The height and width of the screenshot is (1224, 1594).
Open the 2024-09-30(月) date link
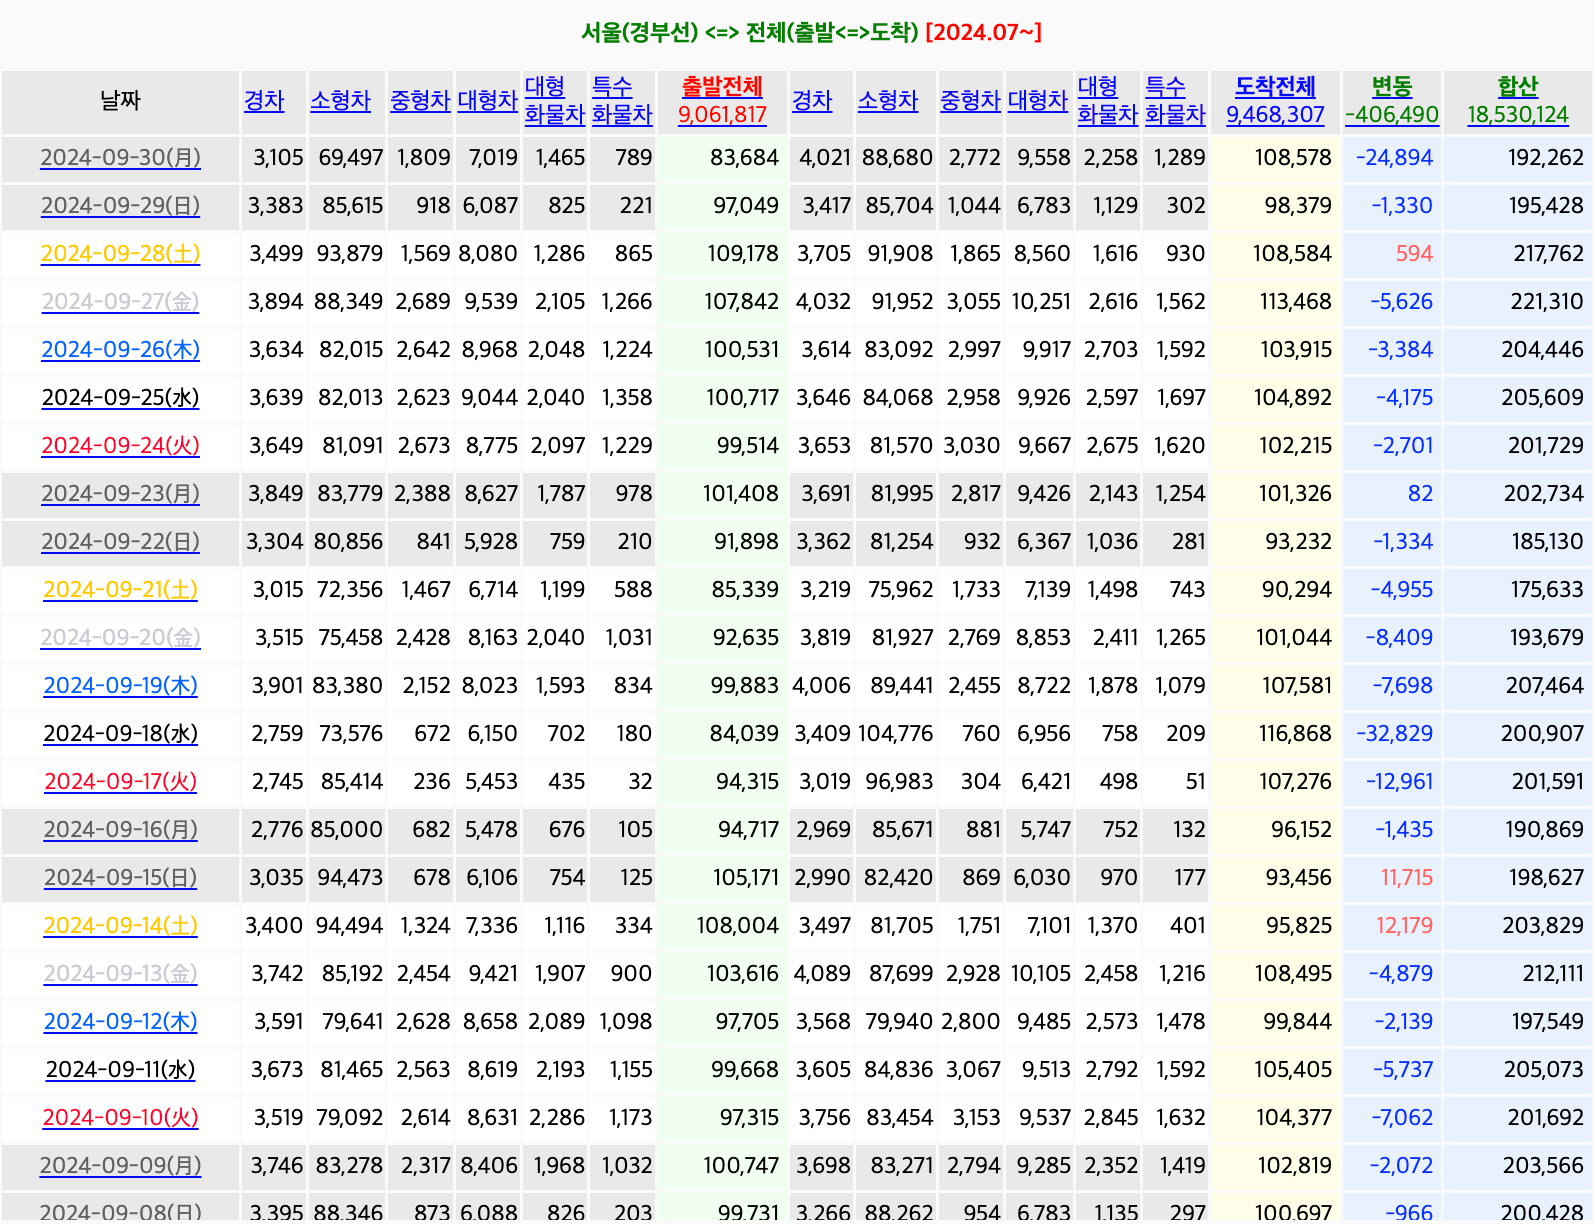click(x=120, y=158)
